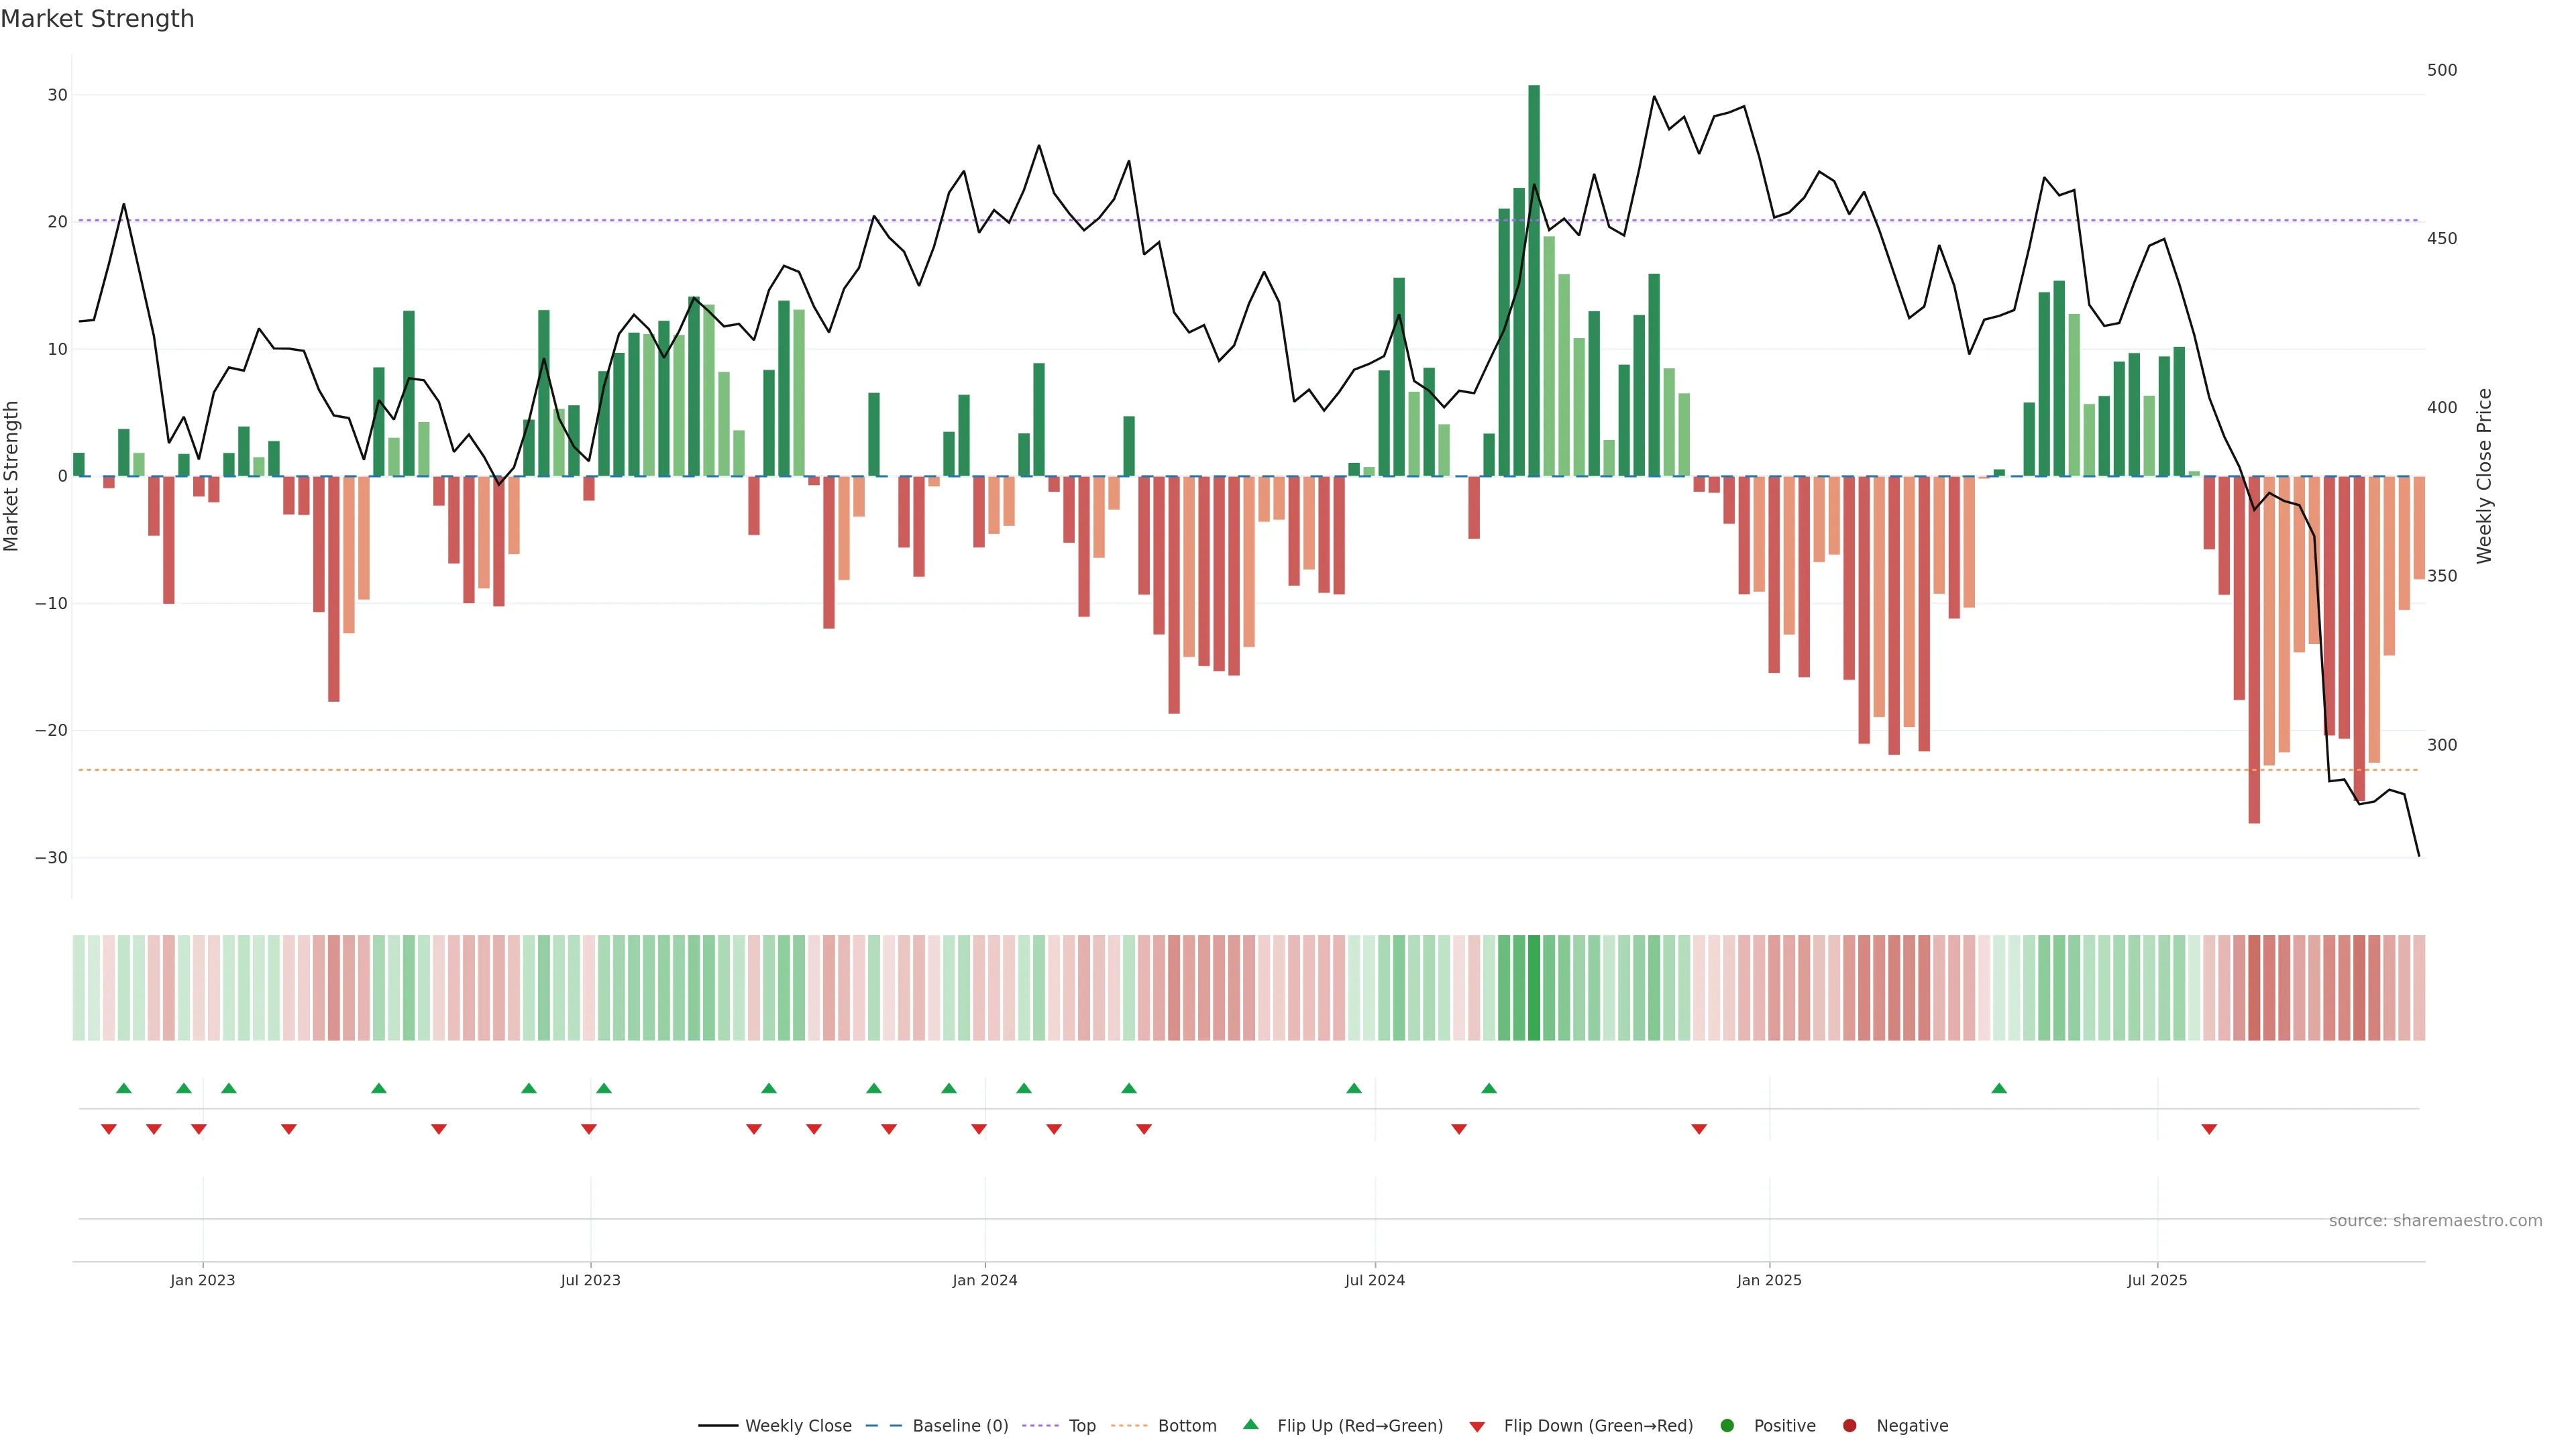Click the last red flip-down marker after Jul 2025
The image size is (2576, 1449).
coord(2209,1129)
